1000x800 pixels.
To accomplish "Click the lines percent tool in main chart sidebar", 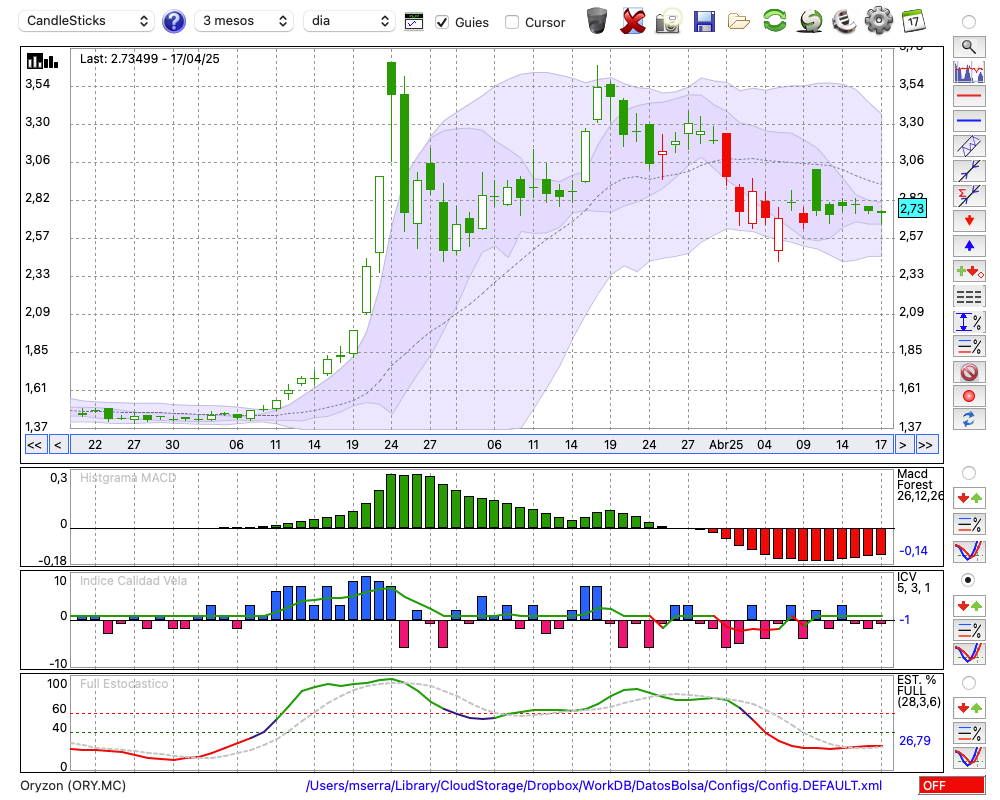I will [x=969, y=346].
